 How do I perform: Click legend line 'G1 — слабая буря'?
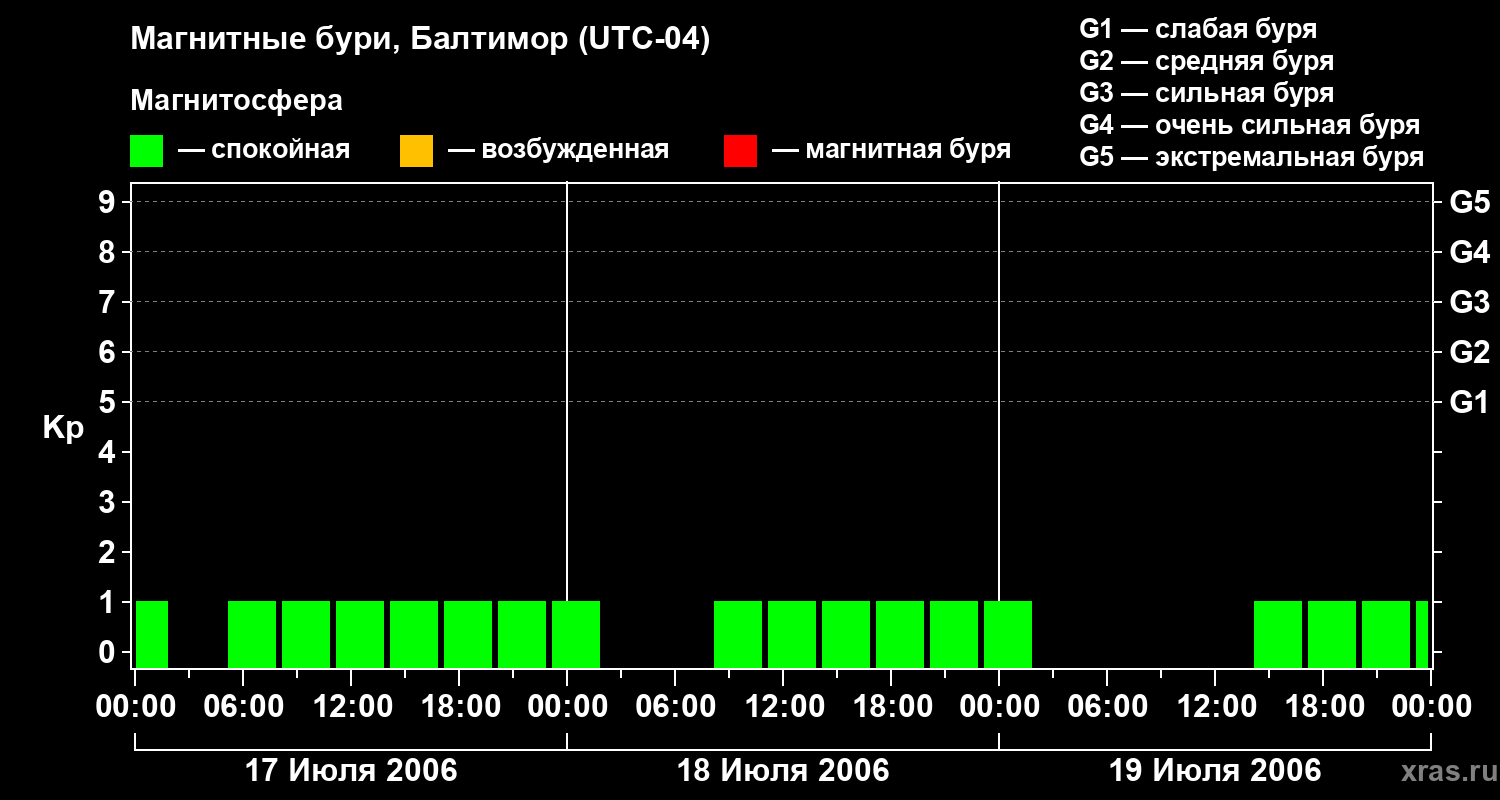(x=1198, y=29)
